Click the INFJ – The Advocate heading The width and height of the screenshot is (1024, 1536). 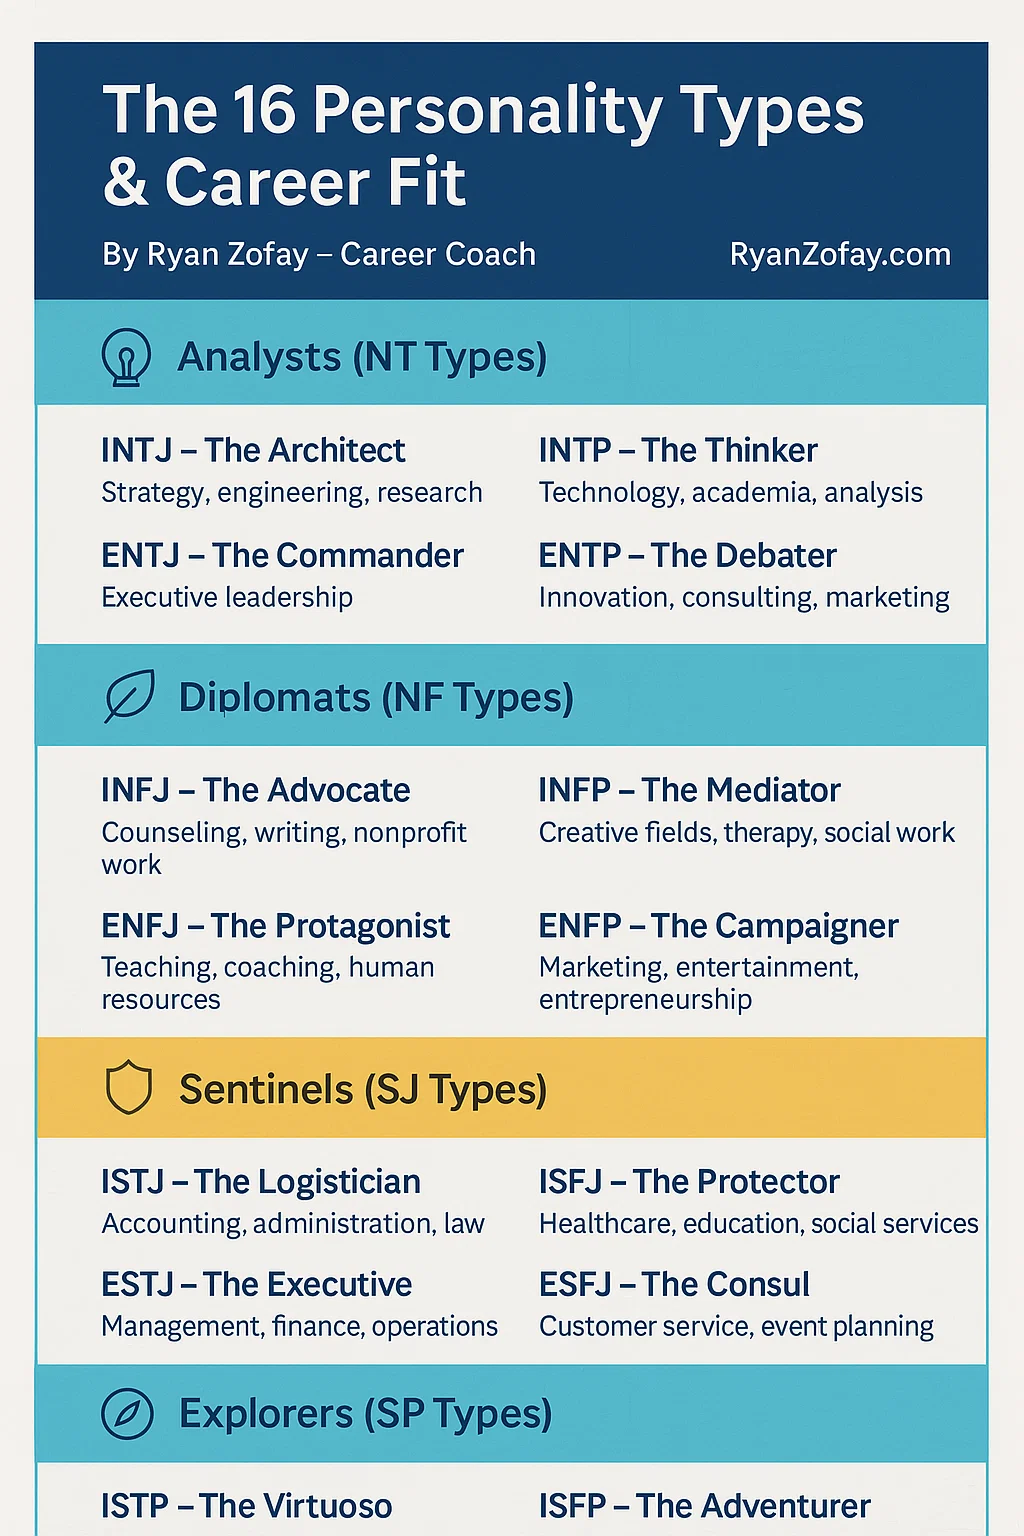pyautogui.click(x=255, y=791)
